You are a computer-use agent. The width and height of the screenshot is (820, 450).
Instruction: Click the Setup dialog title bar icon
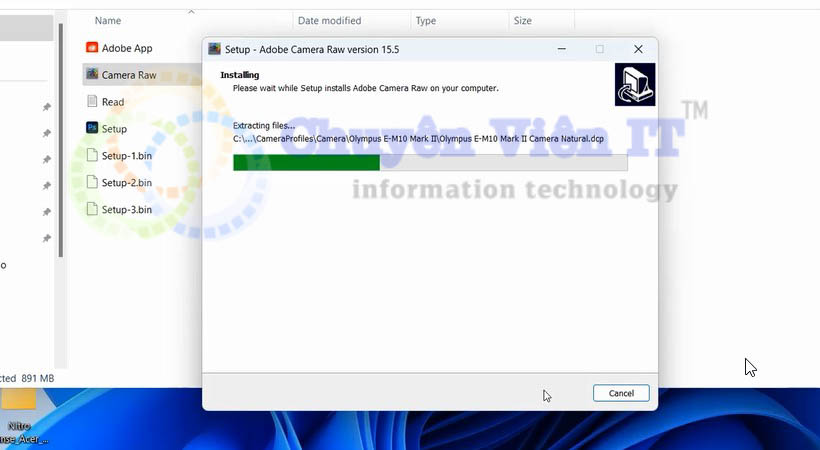(x=214, y=49)
